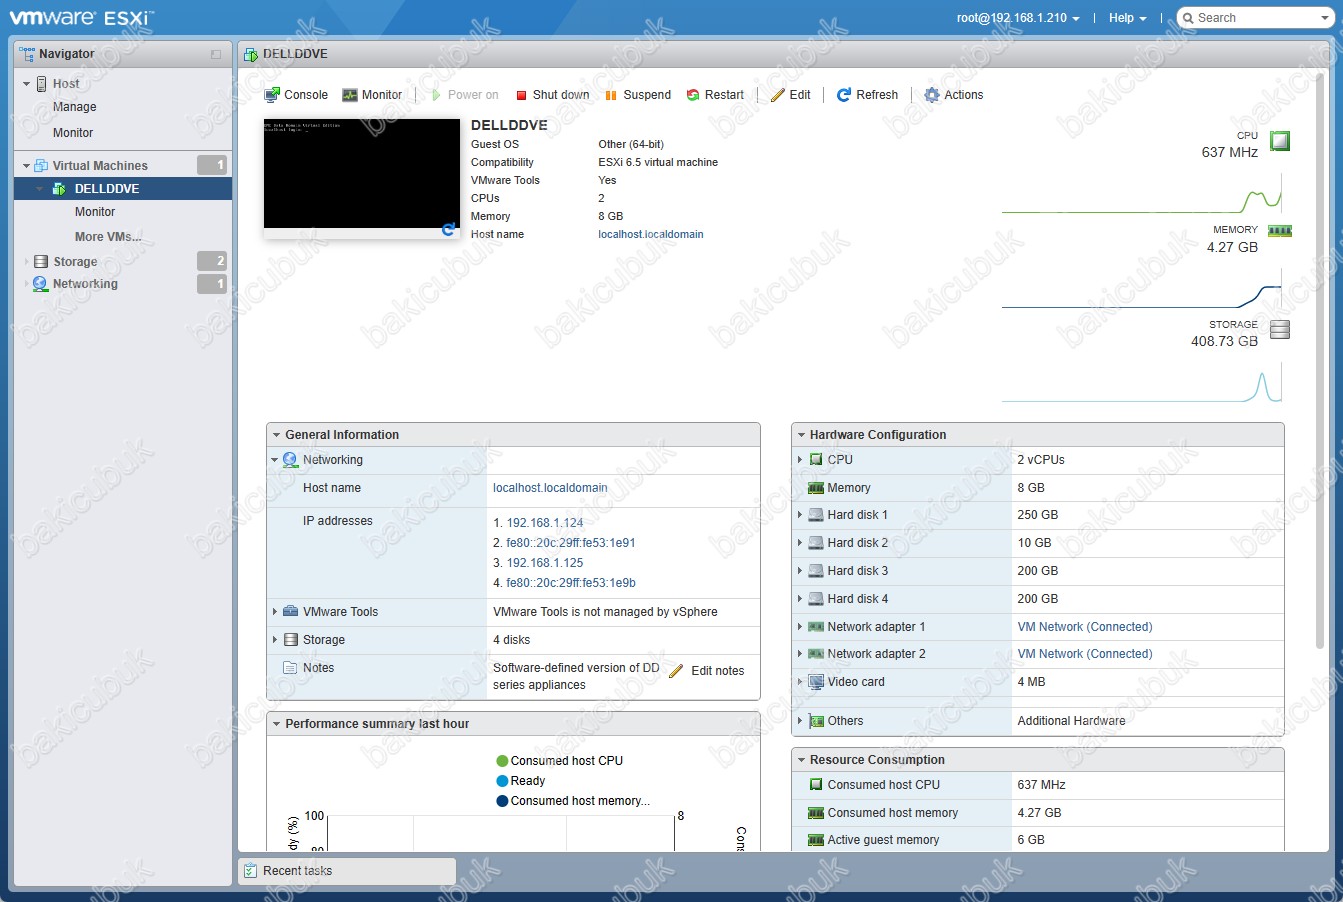Expand the Hard disk 2 row
This screenshot has height=902, width=1343.
pos(800,543)
